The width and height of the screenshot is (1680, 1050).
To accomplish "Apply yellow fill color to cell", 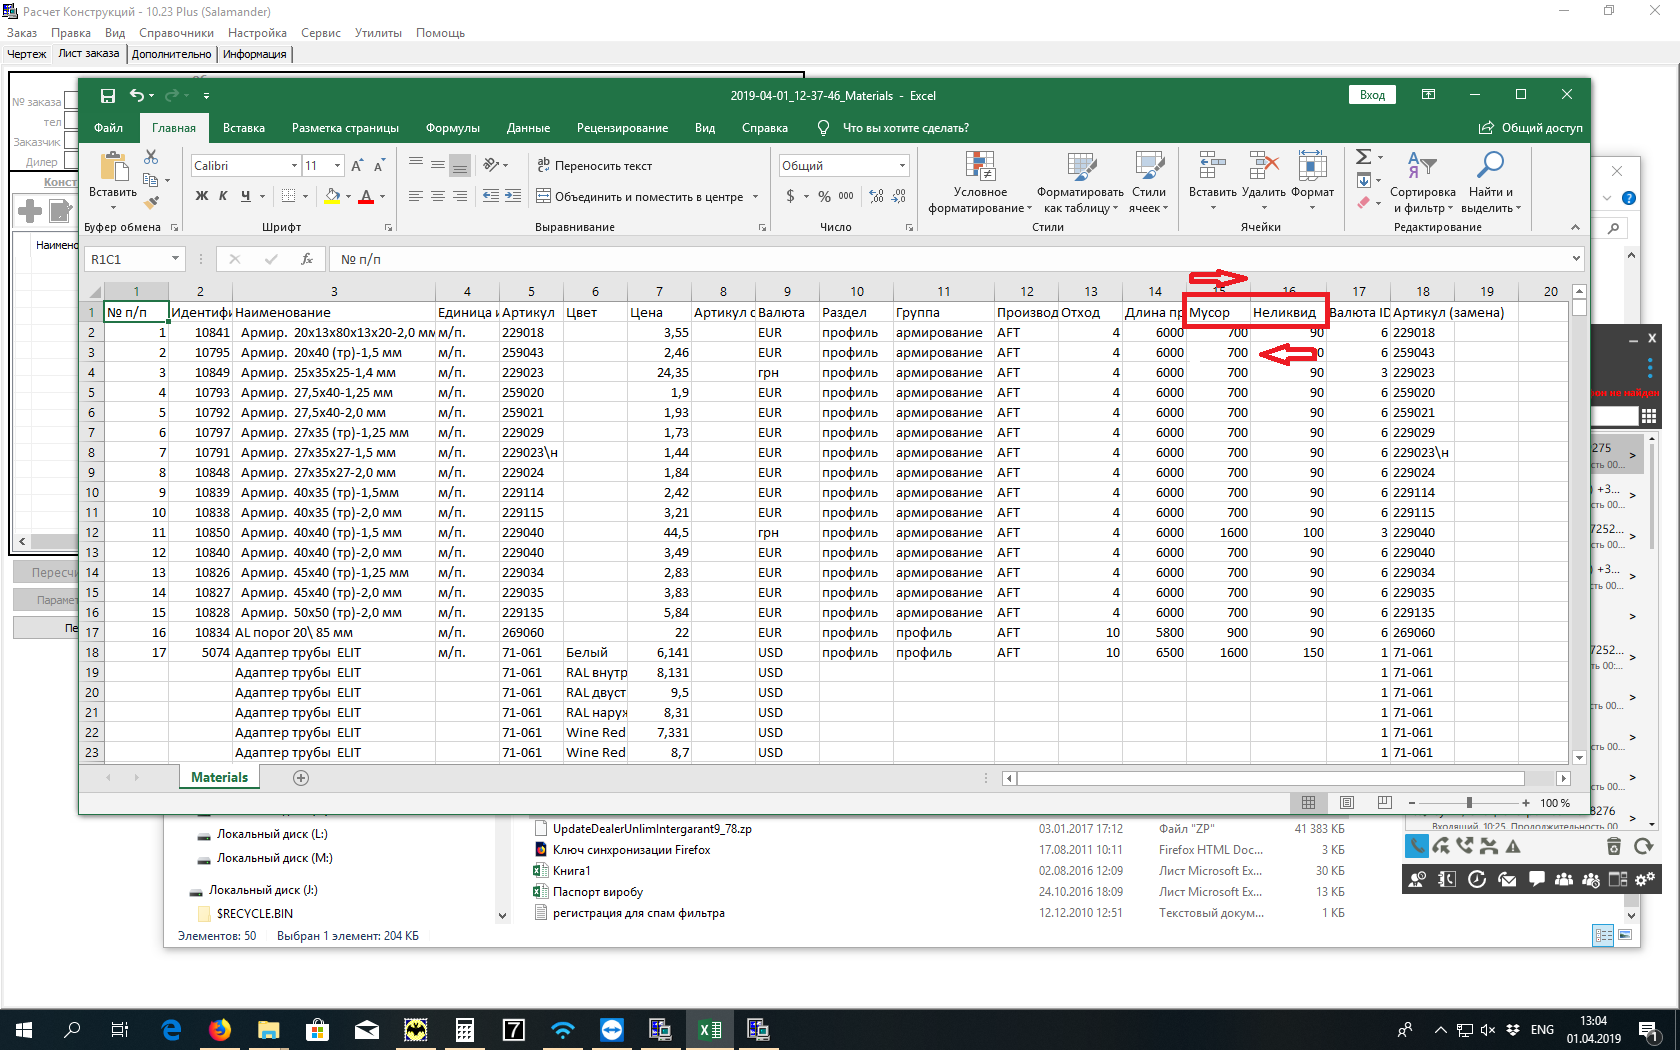I will (332, 197).
